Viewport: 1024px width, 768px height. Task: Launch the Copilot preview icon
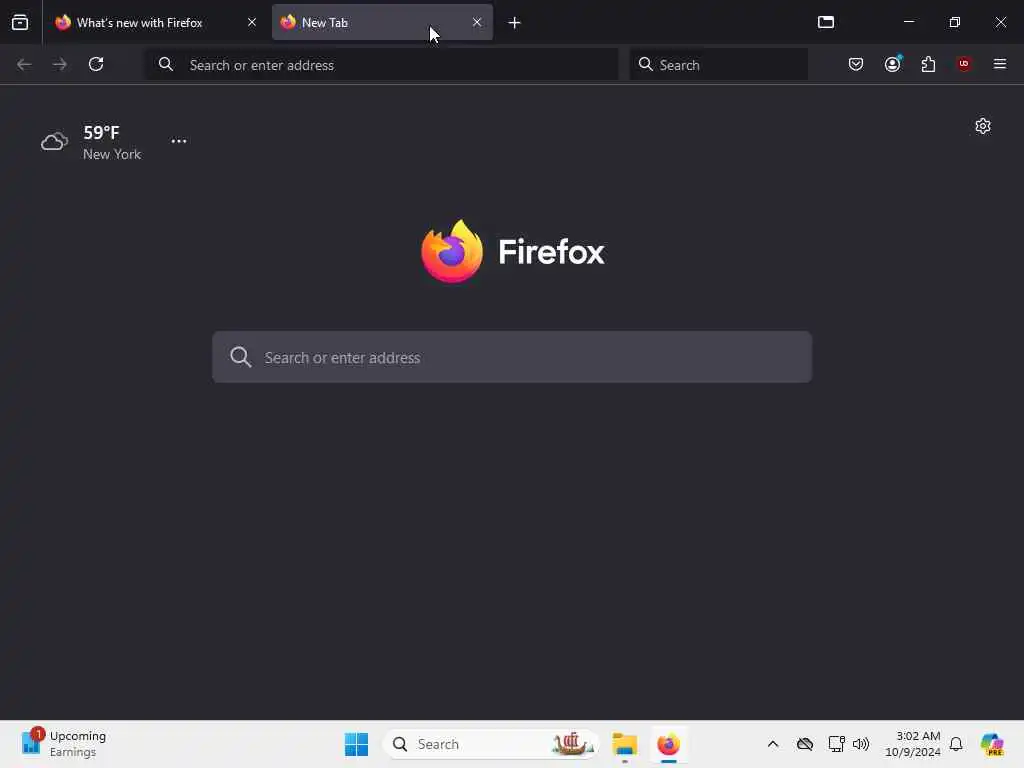[992, 744]
